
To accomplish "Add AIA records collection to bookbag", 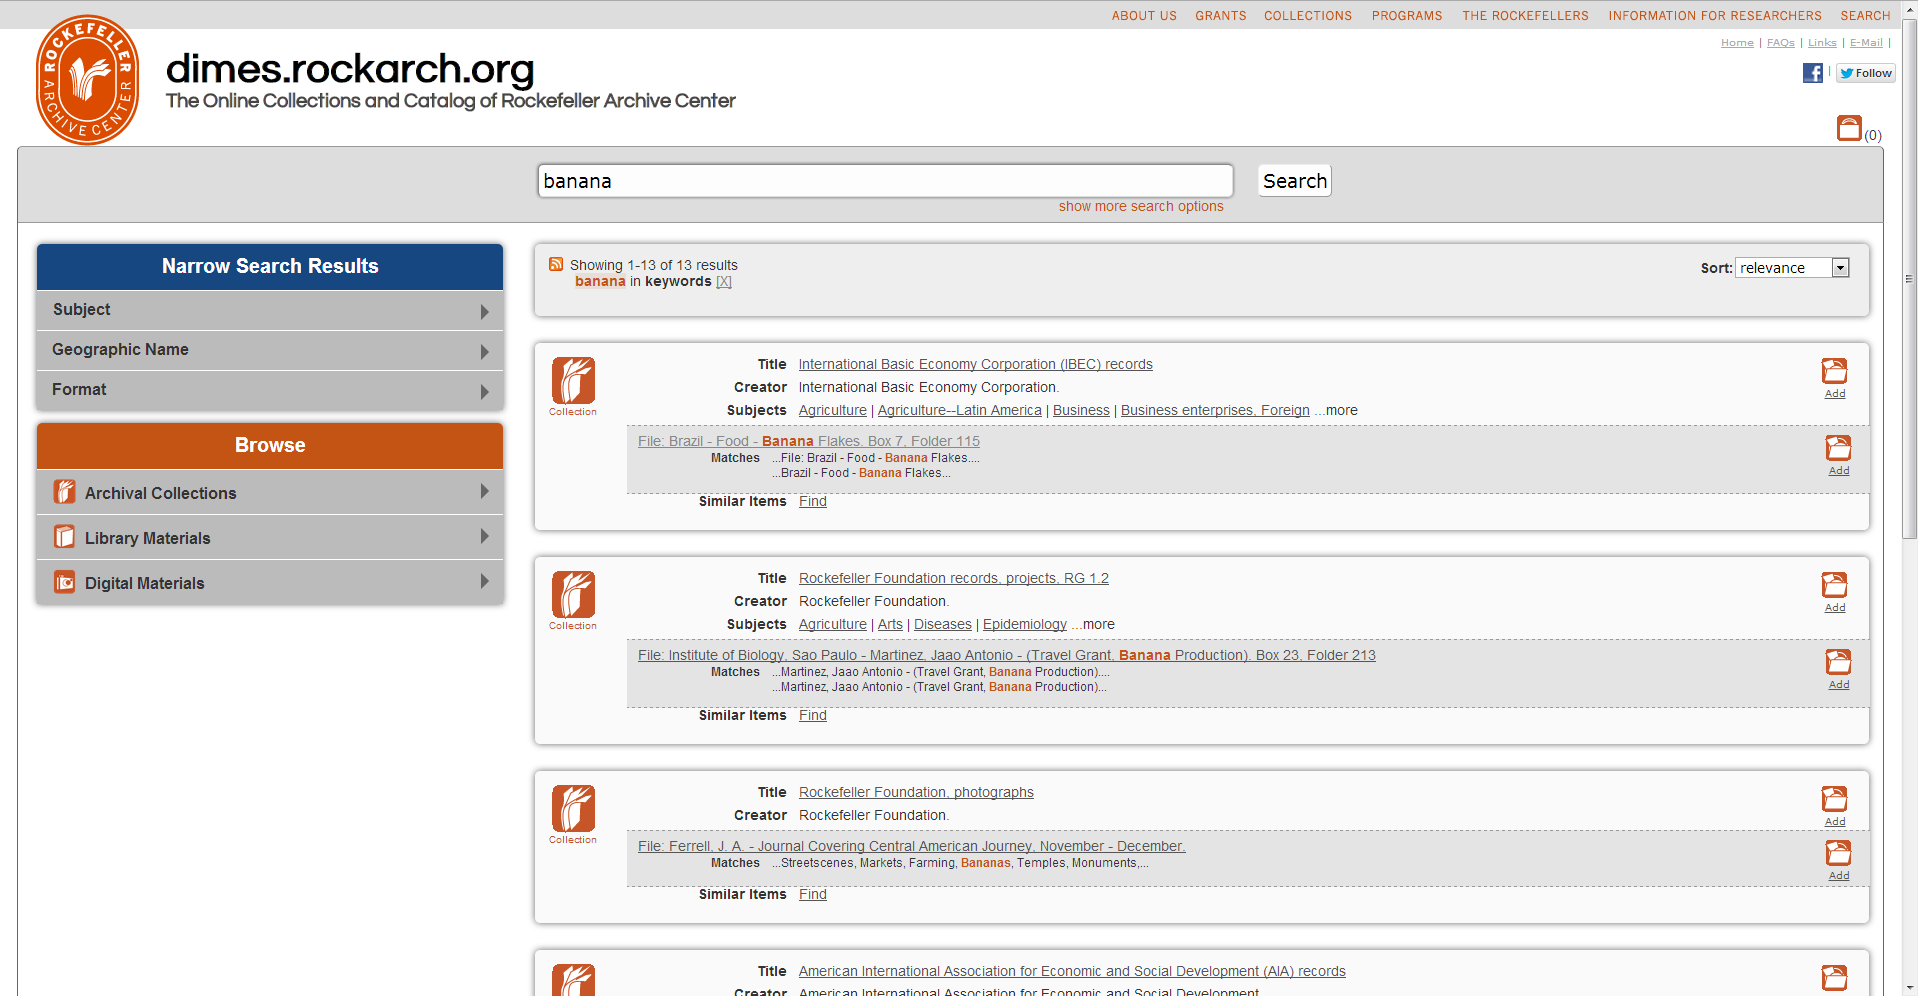I will click(x=1834, y=978).
